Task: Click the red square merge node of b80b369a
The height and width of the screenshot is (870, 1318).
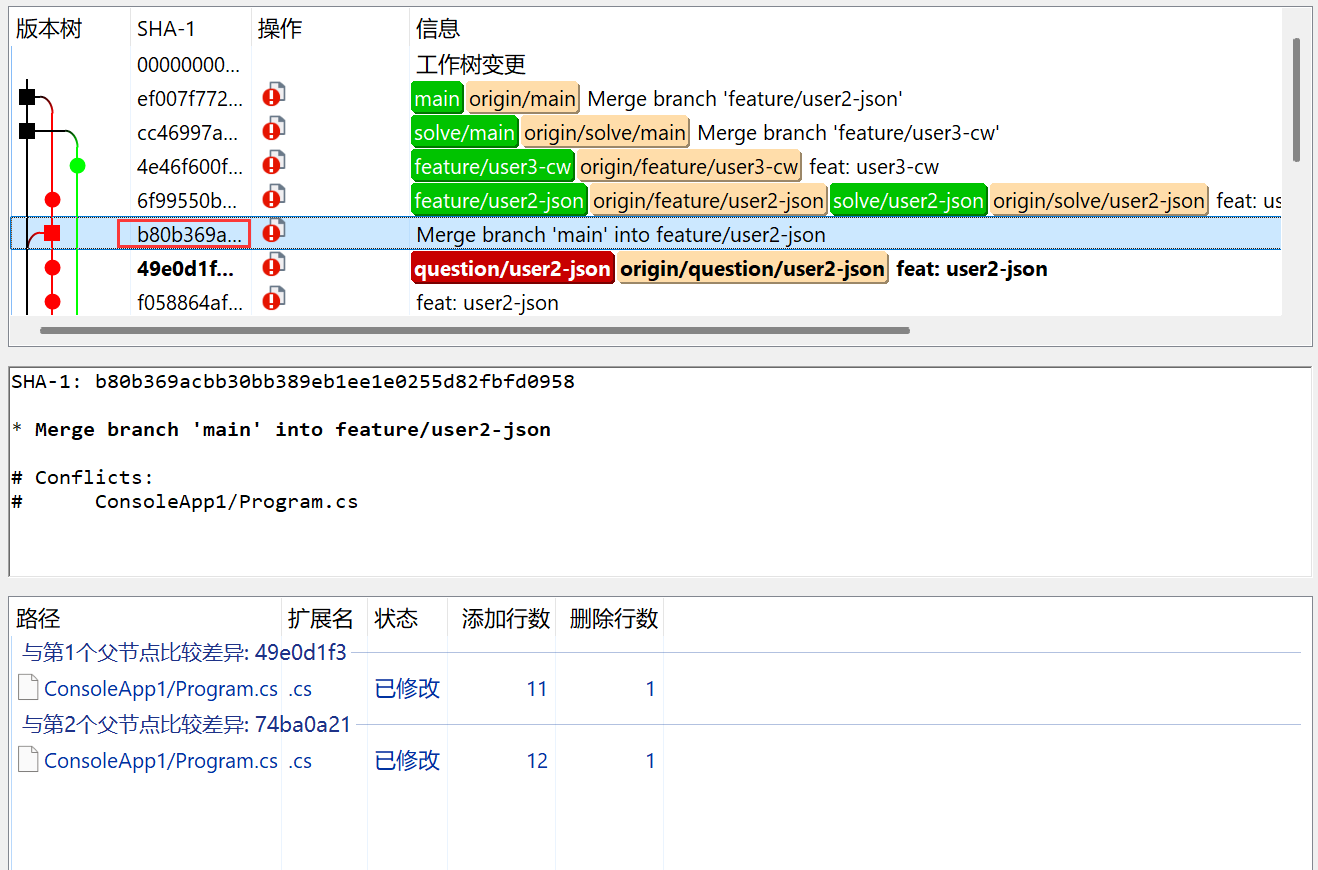Action: pos(52,233)
